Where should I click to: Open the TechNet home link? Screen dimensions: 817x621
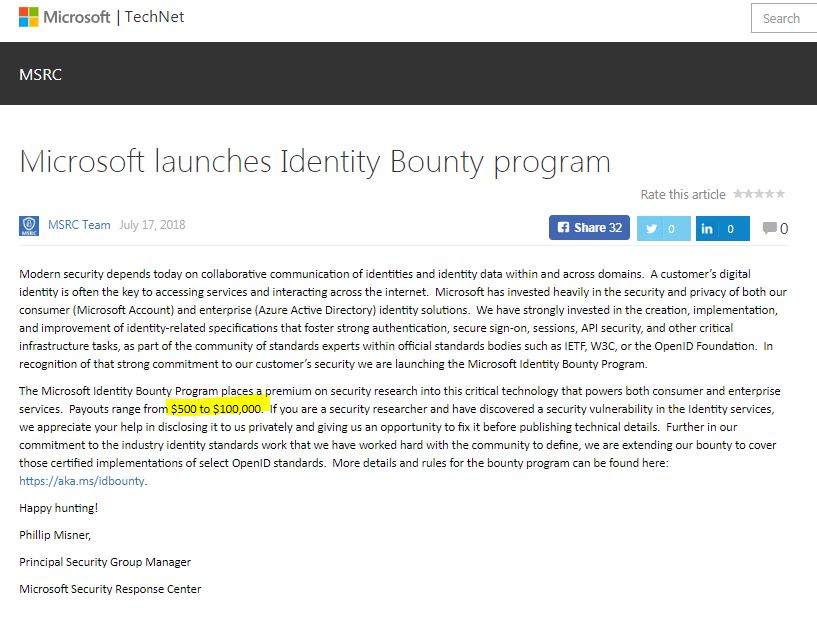(x=154, y=17)
